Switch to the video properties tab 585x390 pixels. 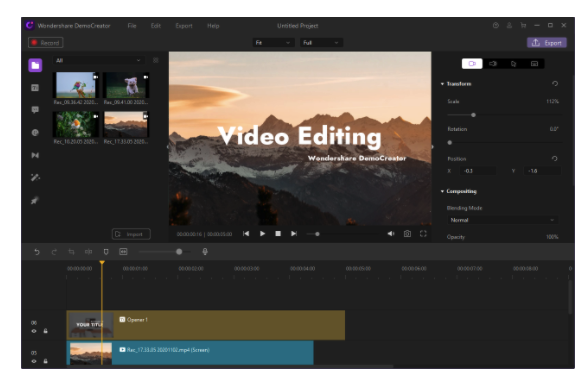(472, 63)
